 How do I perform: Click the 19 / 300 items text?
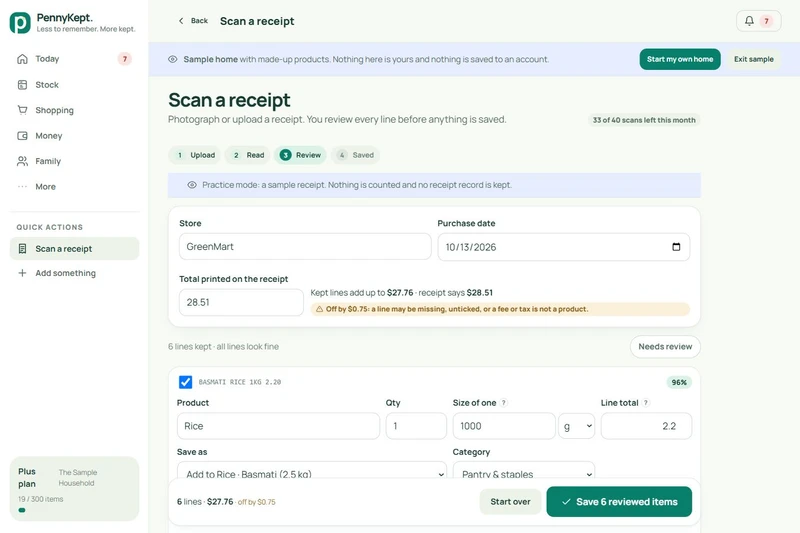[41, 499]
